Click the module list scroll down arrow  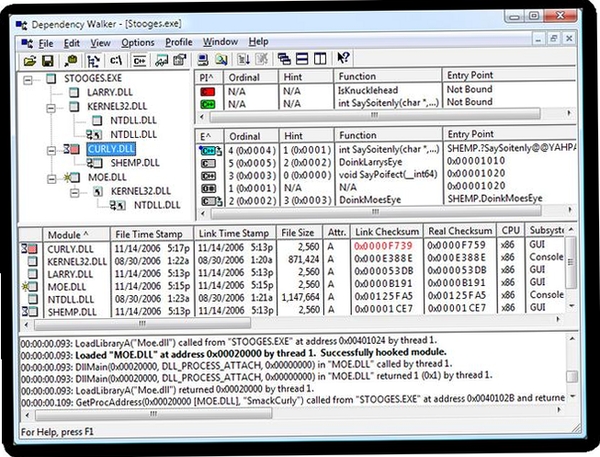click(571, 306)
